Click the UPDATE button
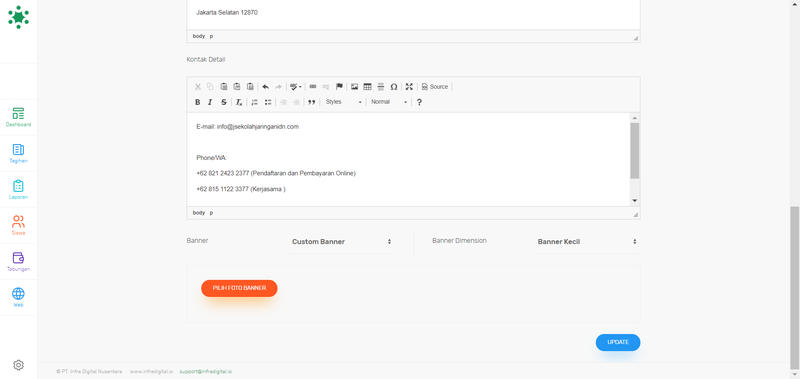This screenshot has width=800, height=379. pyautogui.click(x=618, y=342)
